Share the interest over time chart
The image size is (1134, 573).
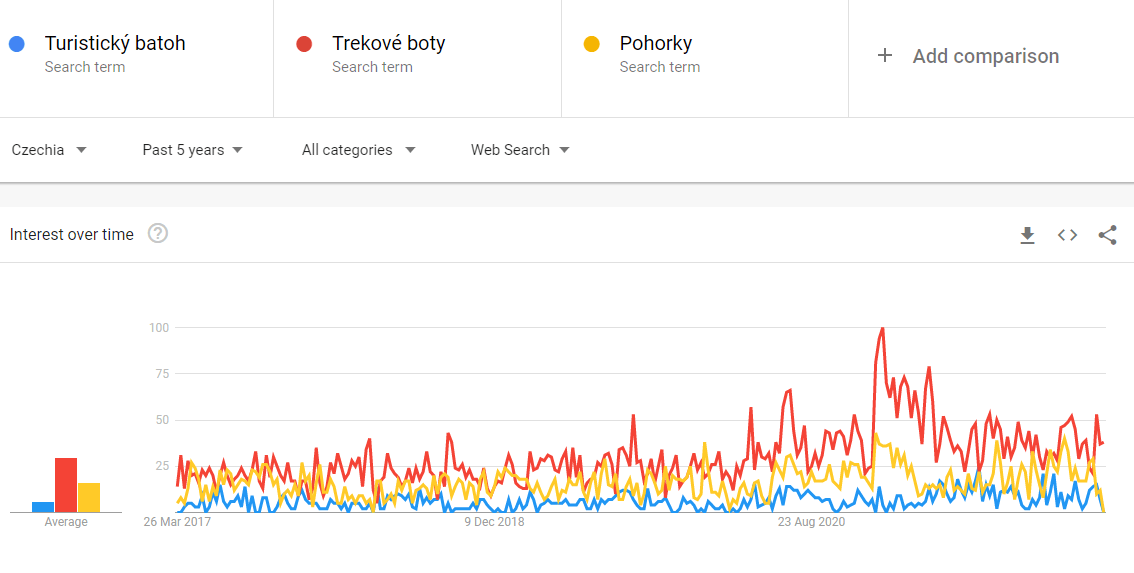pyautogui.click(x=1107, y=235)
